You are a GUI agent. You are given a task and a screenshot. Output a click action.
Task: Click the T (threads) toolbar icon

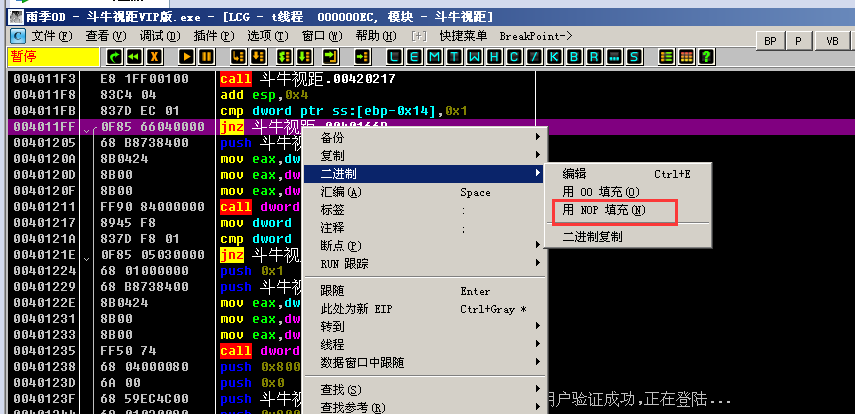455,57
